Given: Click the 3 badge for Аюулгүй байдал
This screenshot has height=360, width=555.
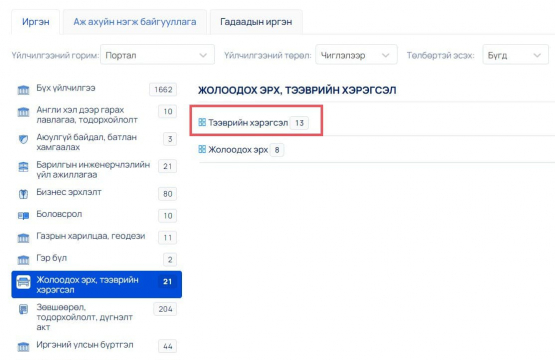Looking at the screenshot, I should (x=170, y=139).
